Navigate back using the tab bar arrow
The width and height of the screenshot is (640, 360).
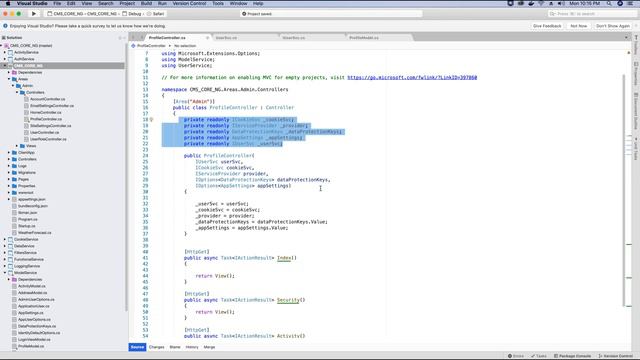(134, 38)
